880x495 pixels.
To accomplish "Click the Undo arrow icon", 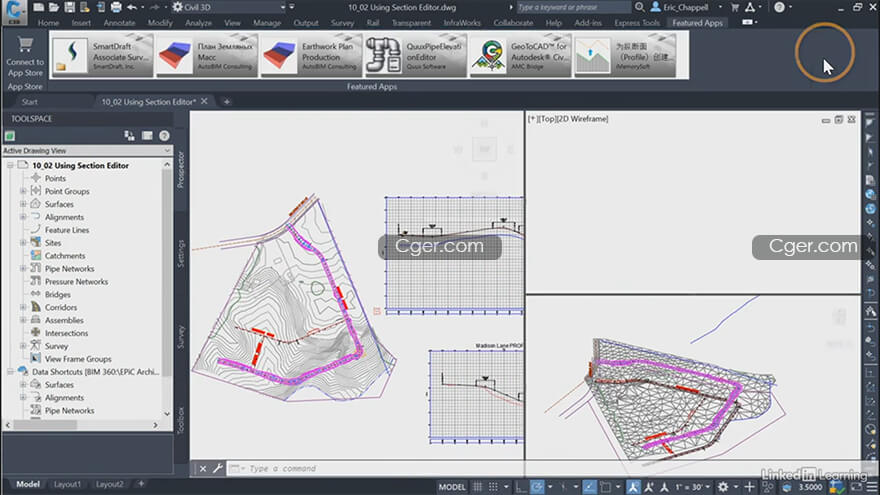I will coord(132,7).
